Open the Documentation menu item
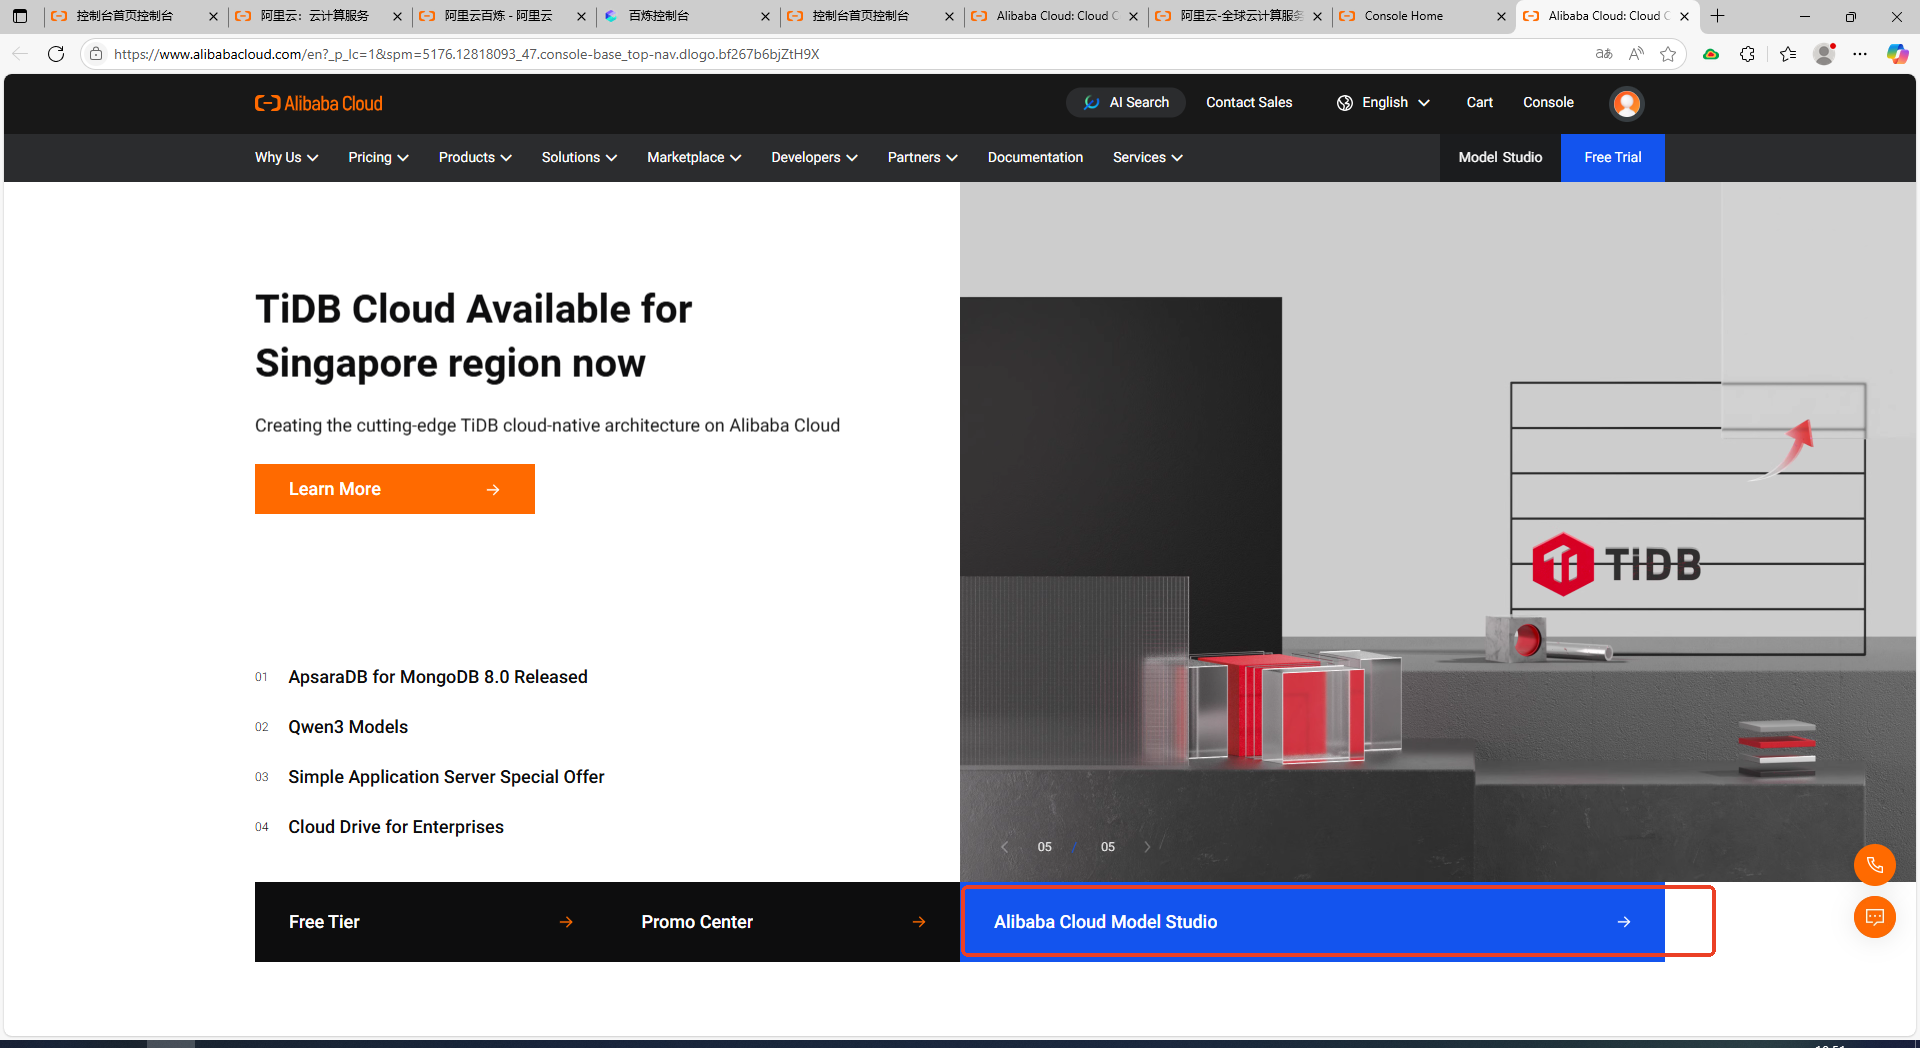This screenshot has width=1920, height=1048. click(x=1035, y=157)
